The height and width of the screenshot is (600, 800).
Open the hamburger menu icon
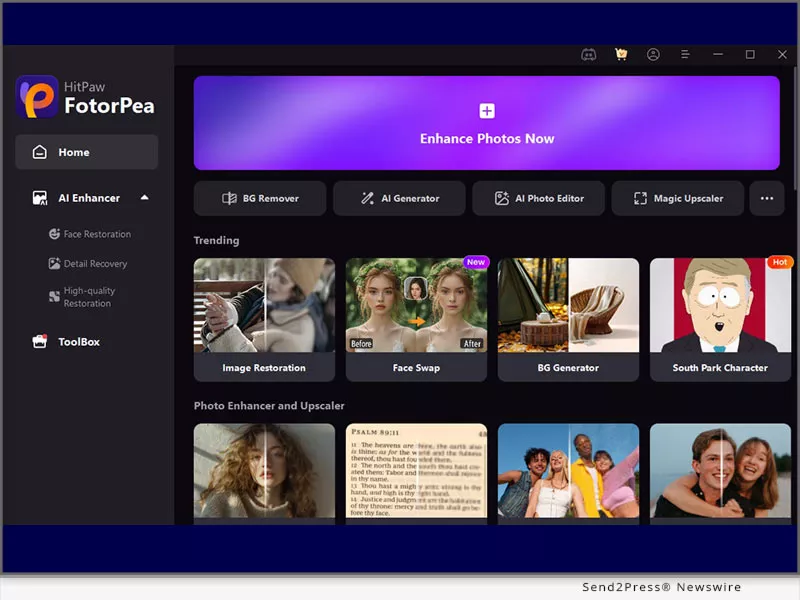685,55
